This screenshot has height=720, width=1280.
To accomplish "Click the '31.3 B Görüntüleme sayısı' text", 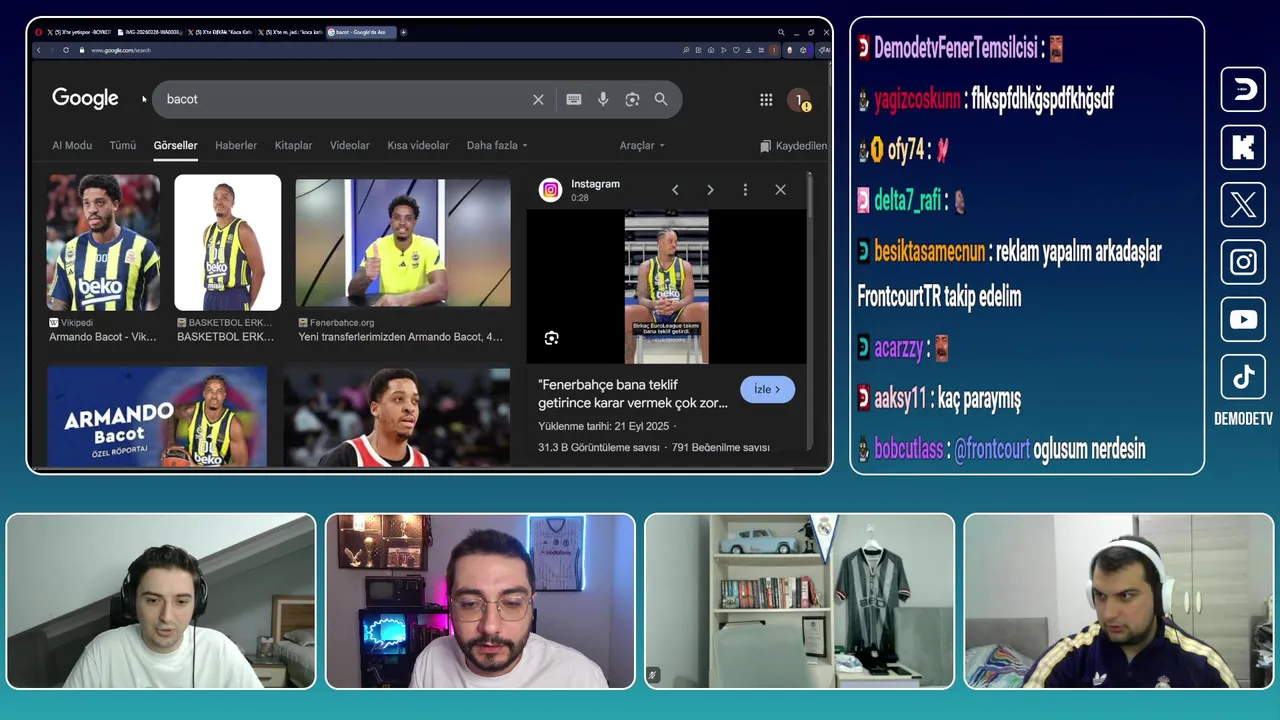I will coord(599,448).
